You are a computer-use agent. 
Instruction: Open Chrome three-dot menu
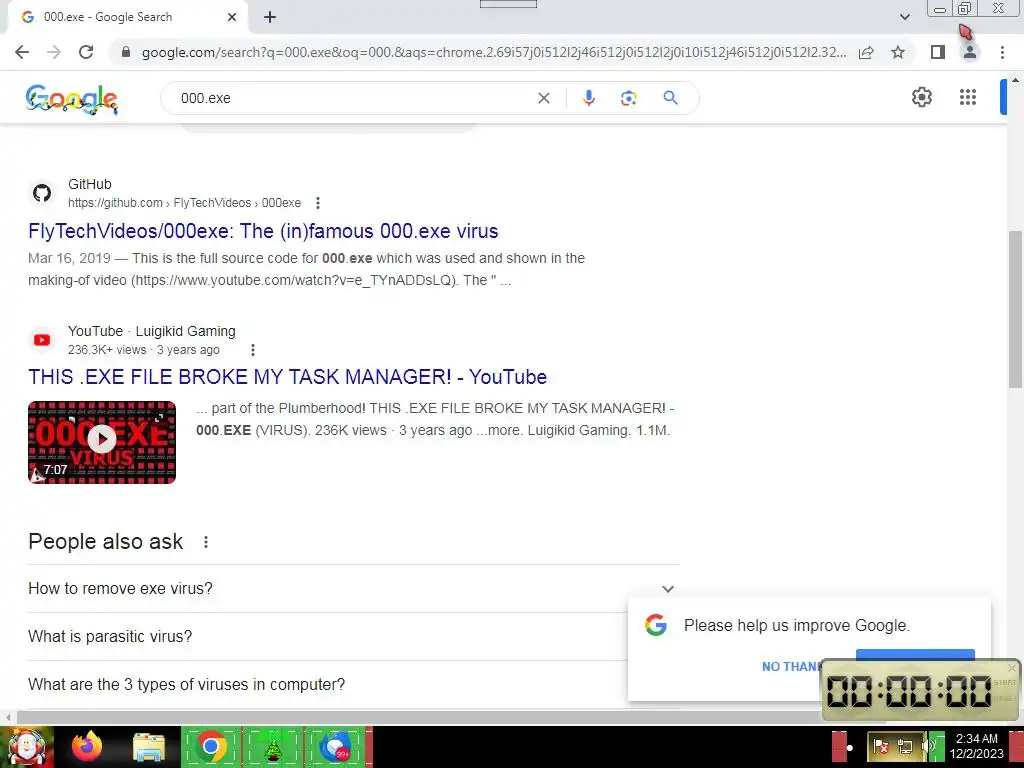1002,52
